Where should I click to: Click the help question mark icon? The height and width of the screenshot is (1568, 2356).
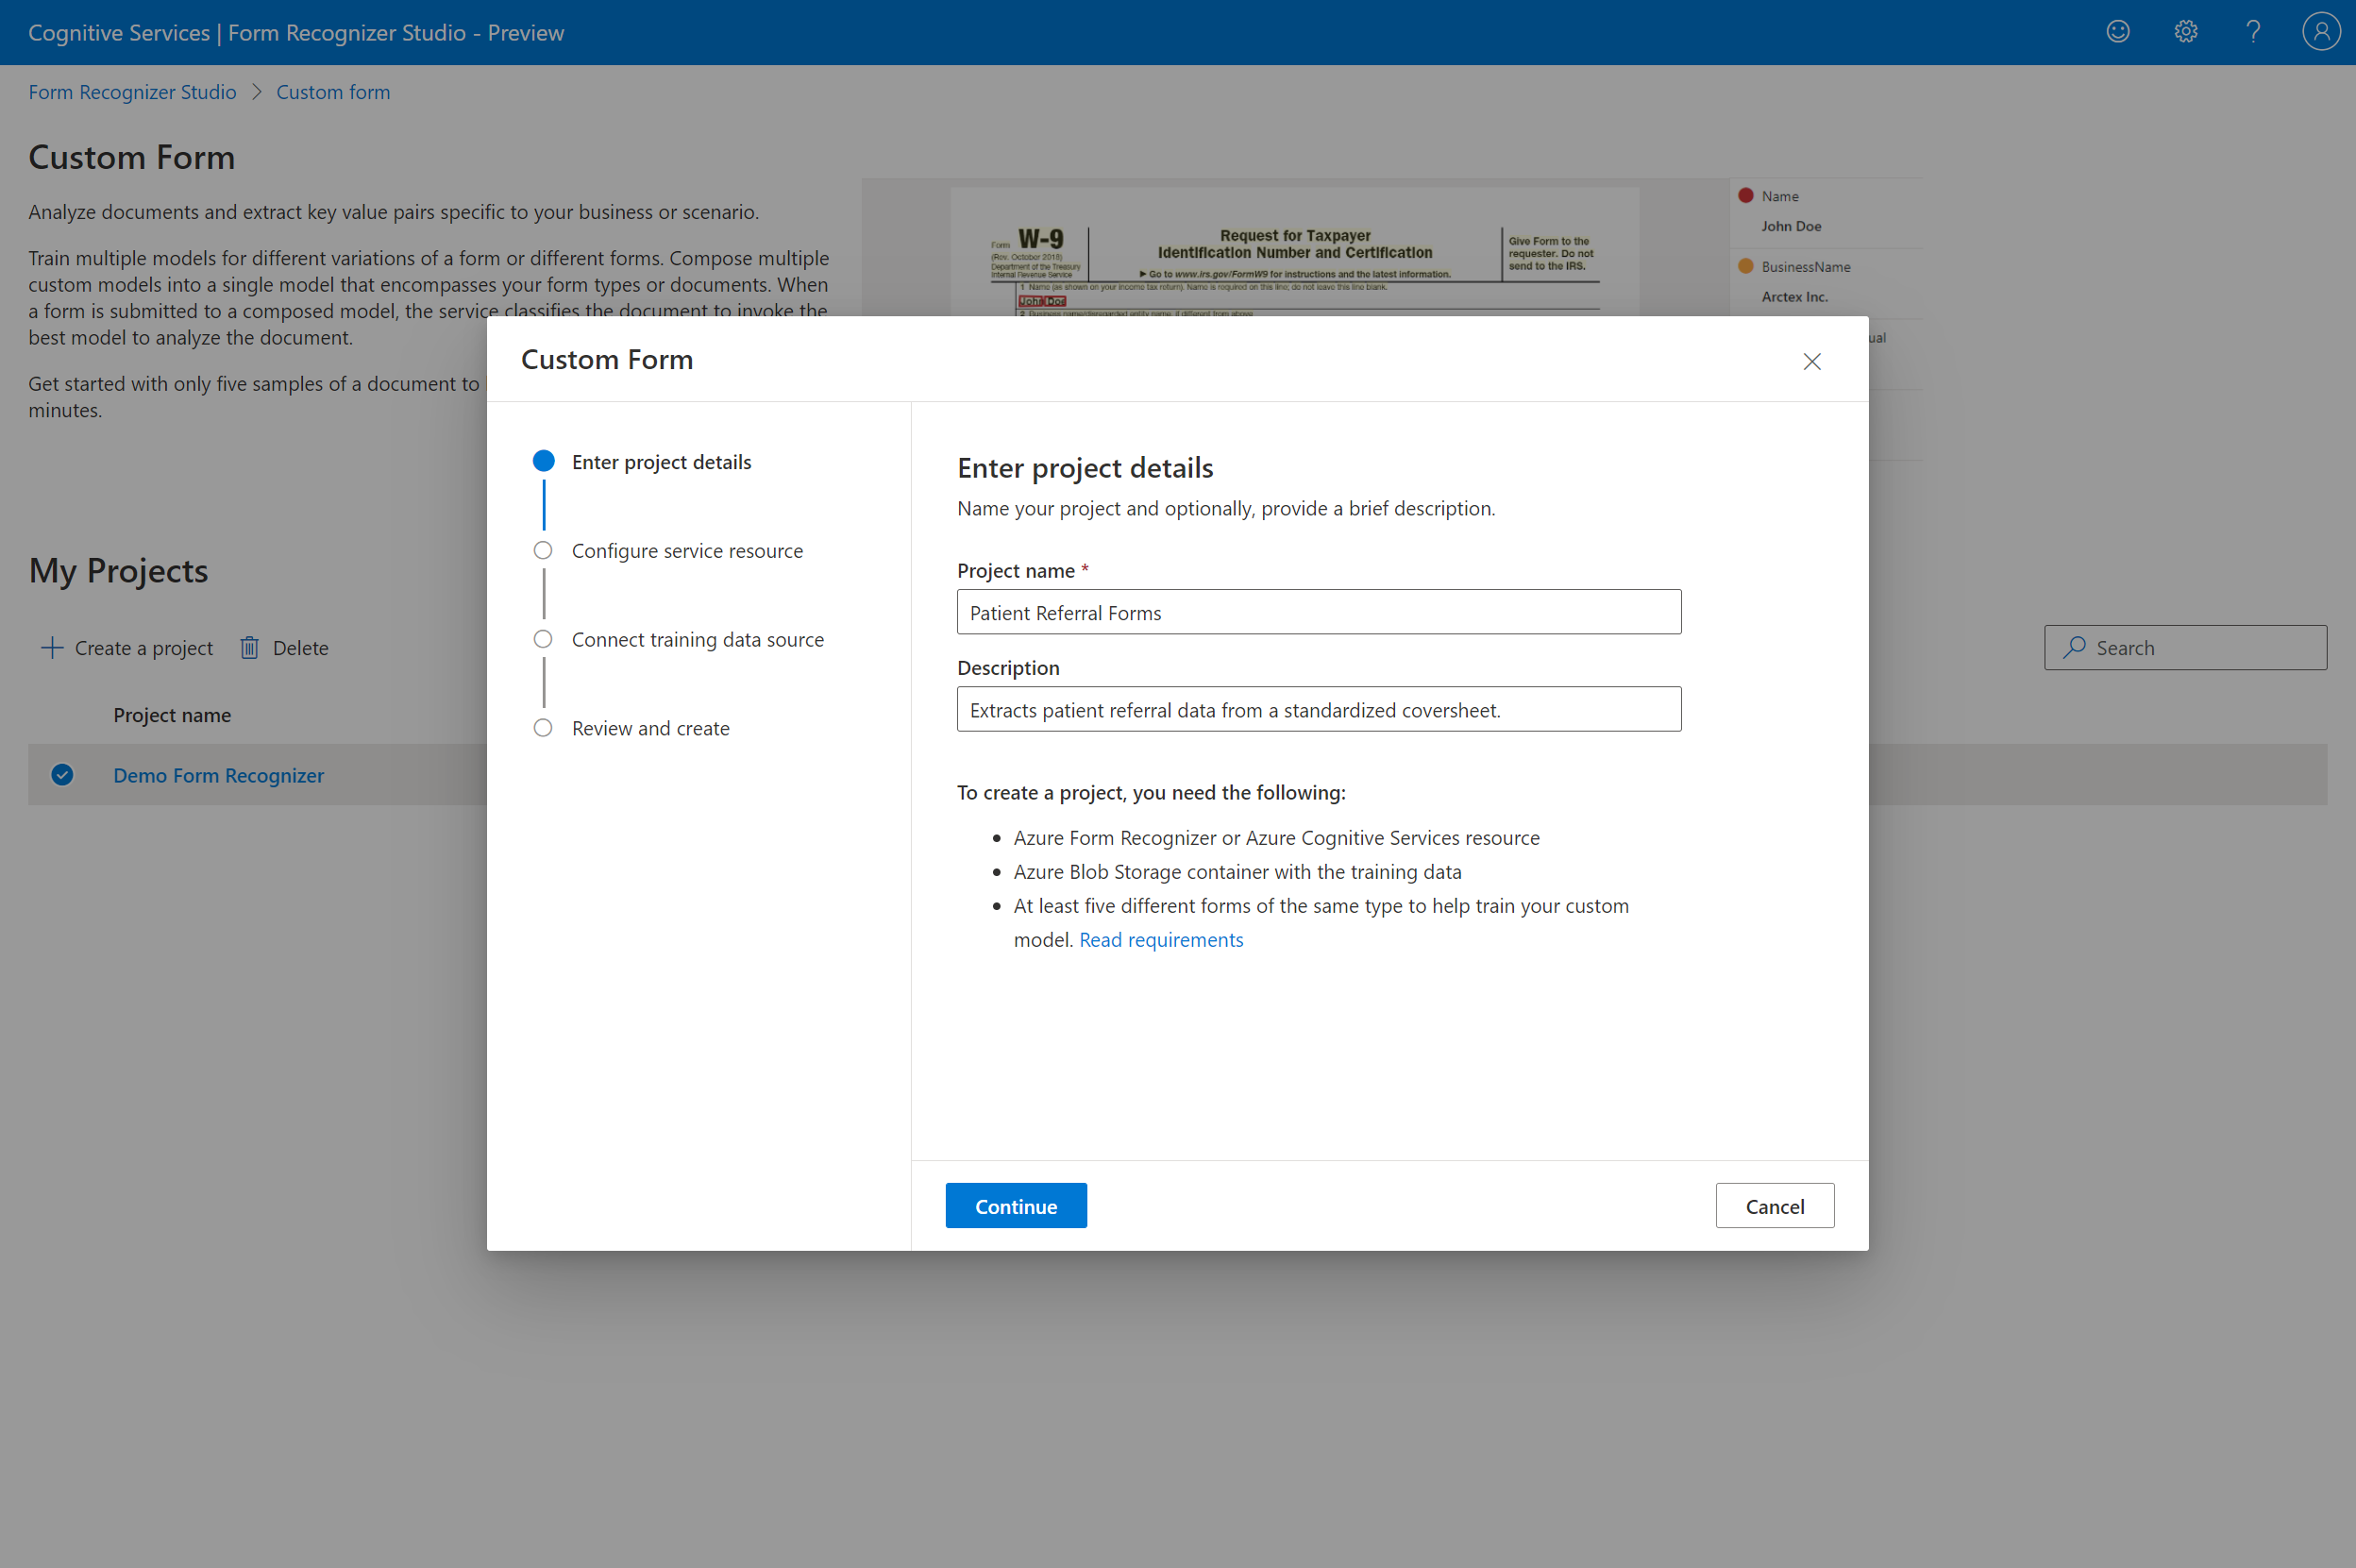[2252, 32]
